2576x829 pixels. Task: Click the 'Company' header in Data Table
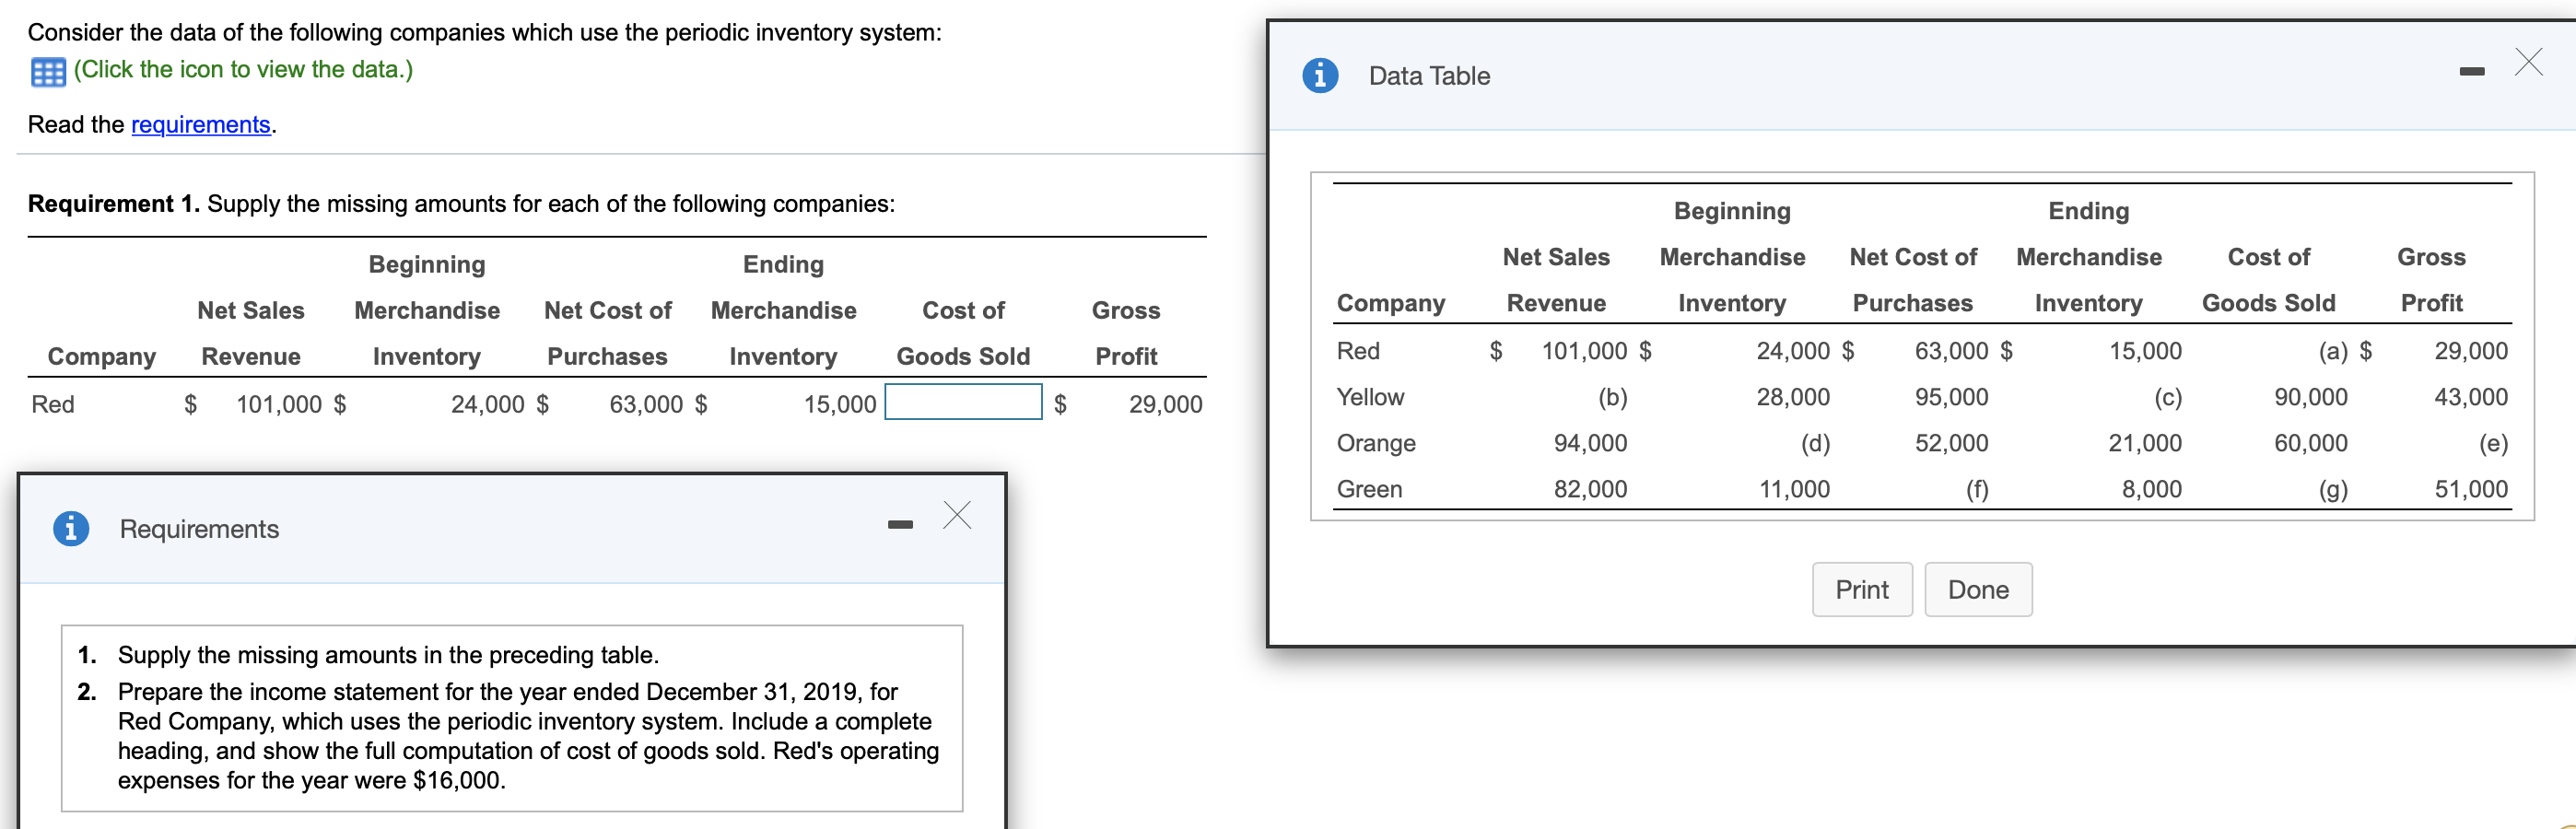(x=1390, y=303)
